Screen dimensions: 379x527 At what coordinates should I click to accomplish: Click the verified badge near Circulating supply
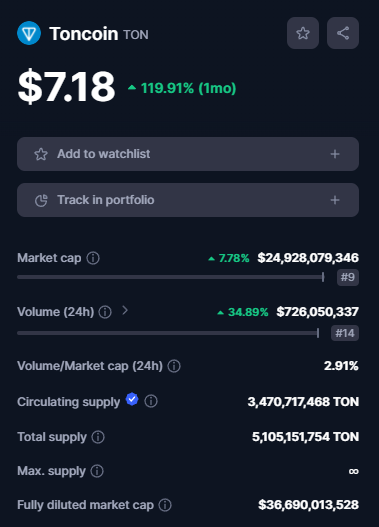[x=132, y=399]
